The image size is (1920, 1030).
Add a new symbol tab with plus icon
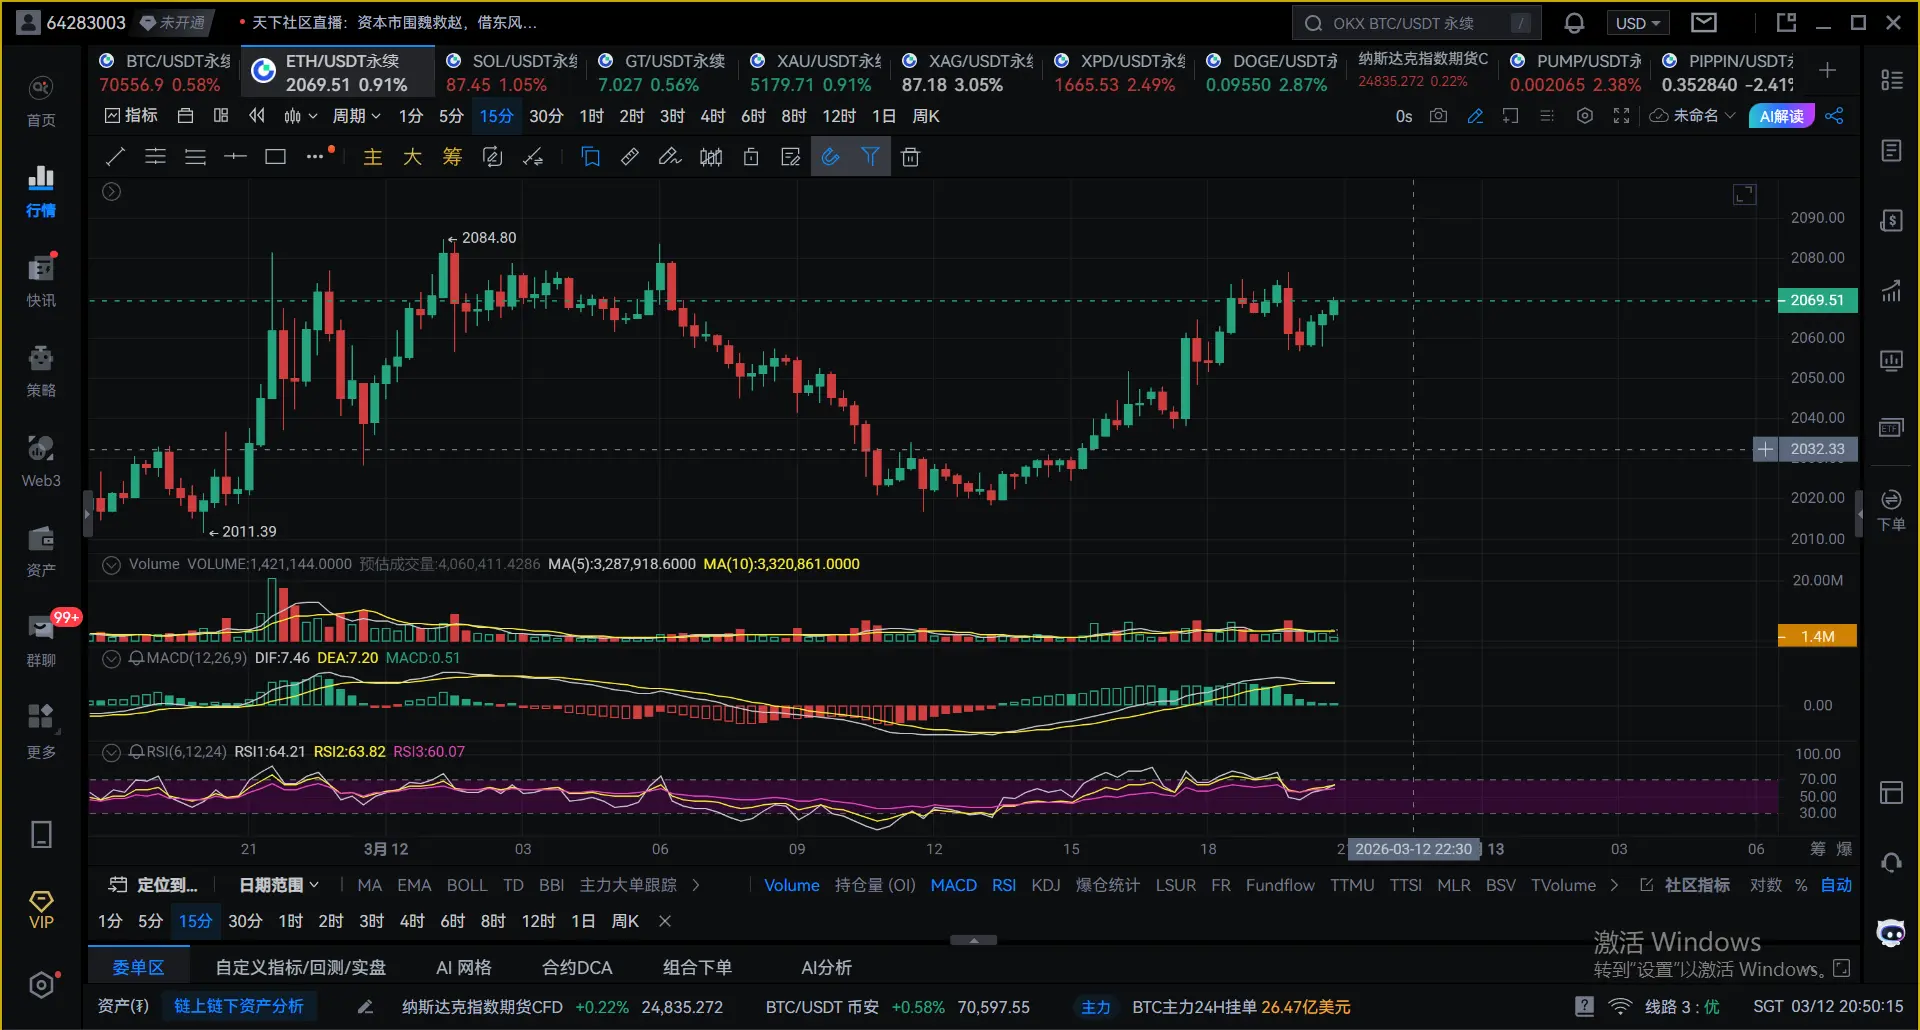[x=1827, y=70]
